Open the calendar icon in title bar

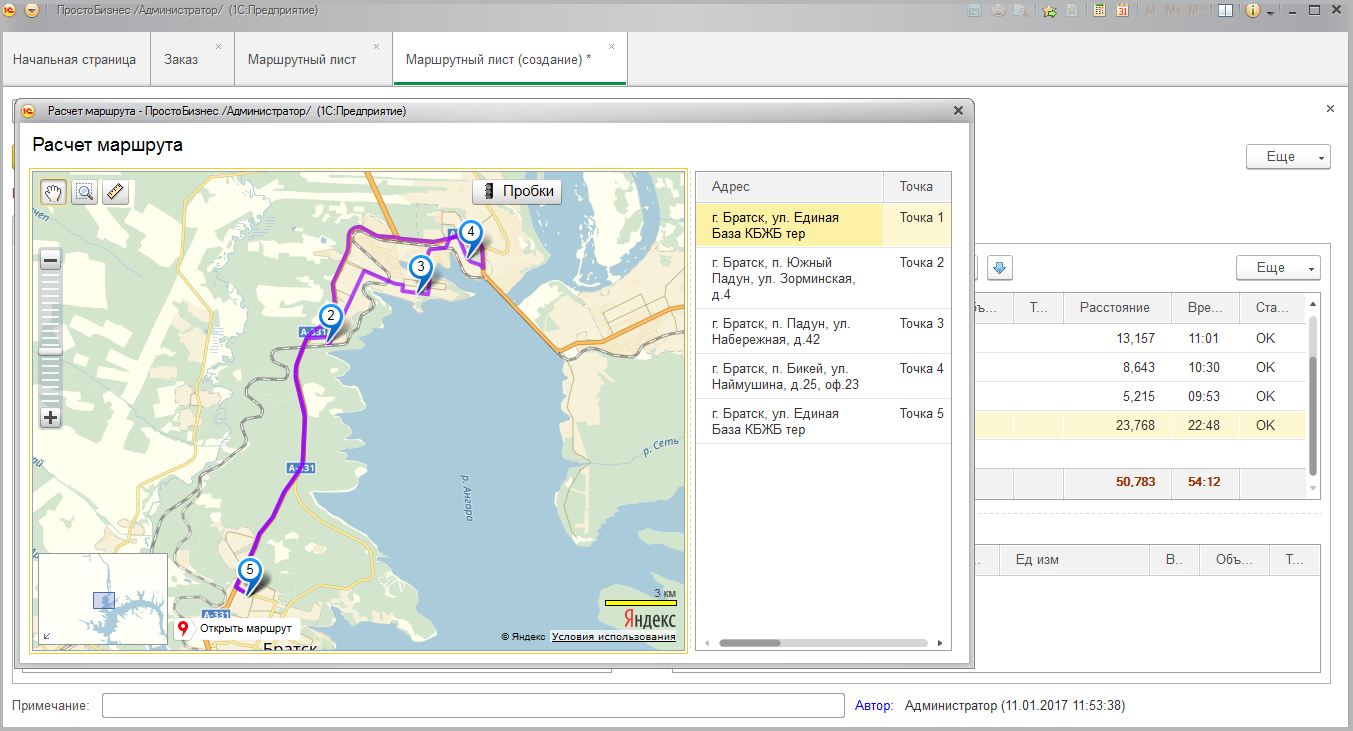coord(1122,11)
